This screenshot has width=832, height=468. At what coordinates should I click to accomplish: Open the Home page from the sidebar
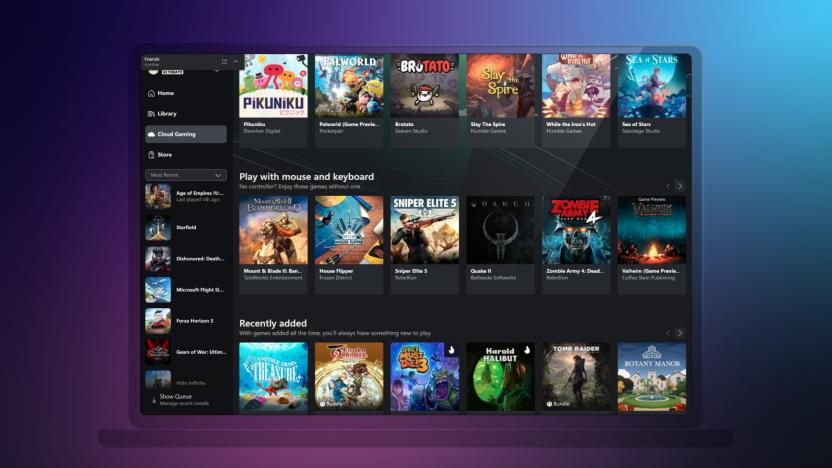(165, 93)
